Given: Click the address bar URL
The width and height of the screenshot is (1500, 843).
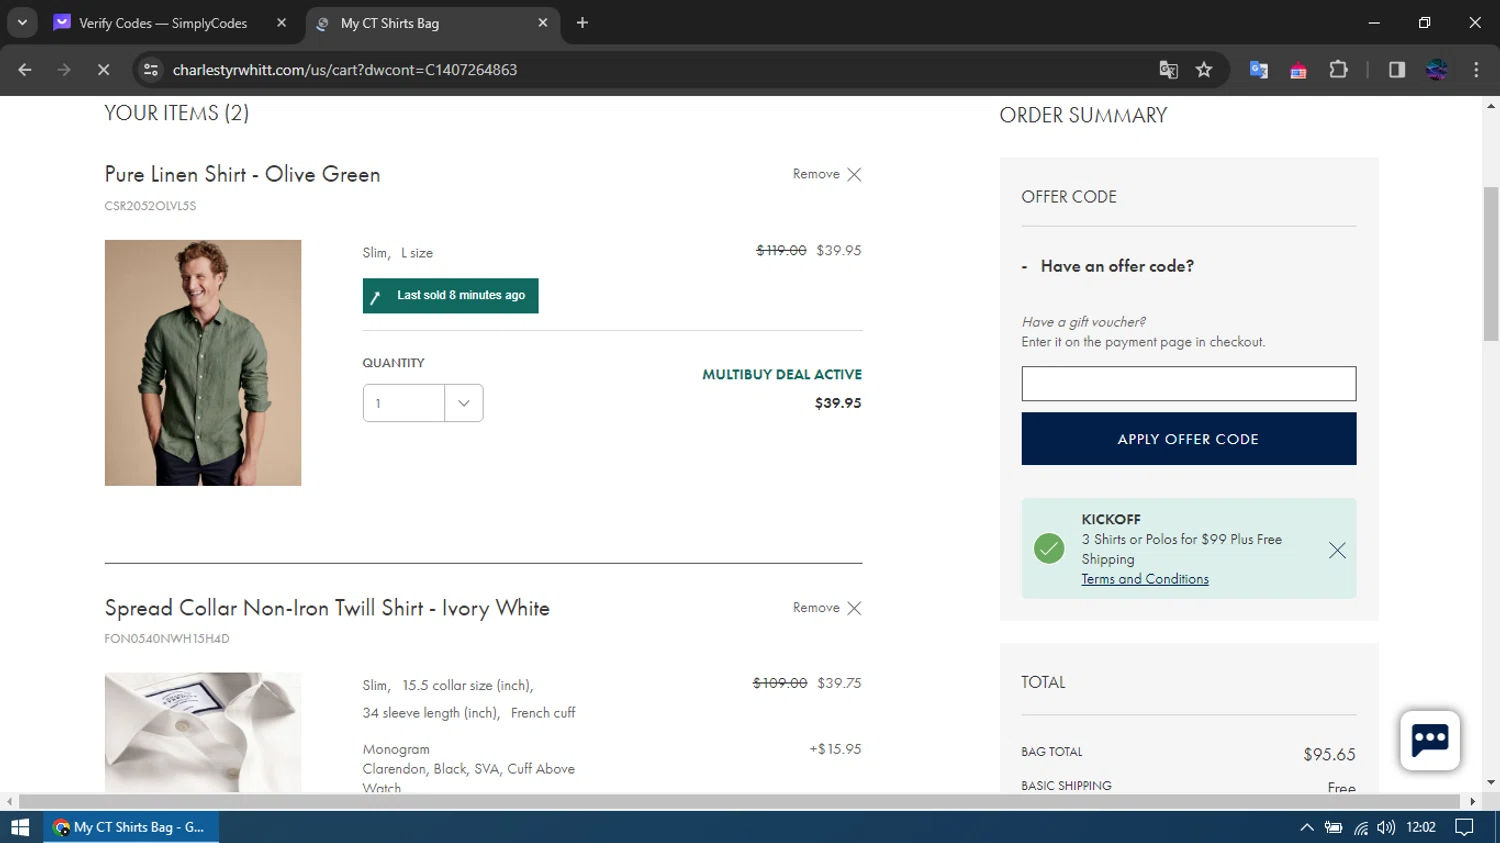Looking at the screenshot, I should click(x=345, y=70).
